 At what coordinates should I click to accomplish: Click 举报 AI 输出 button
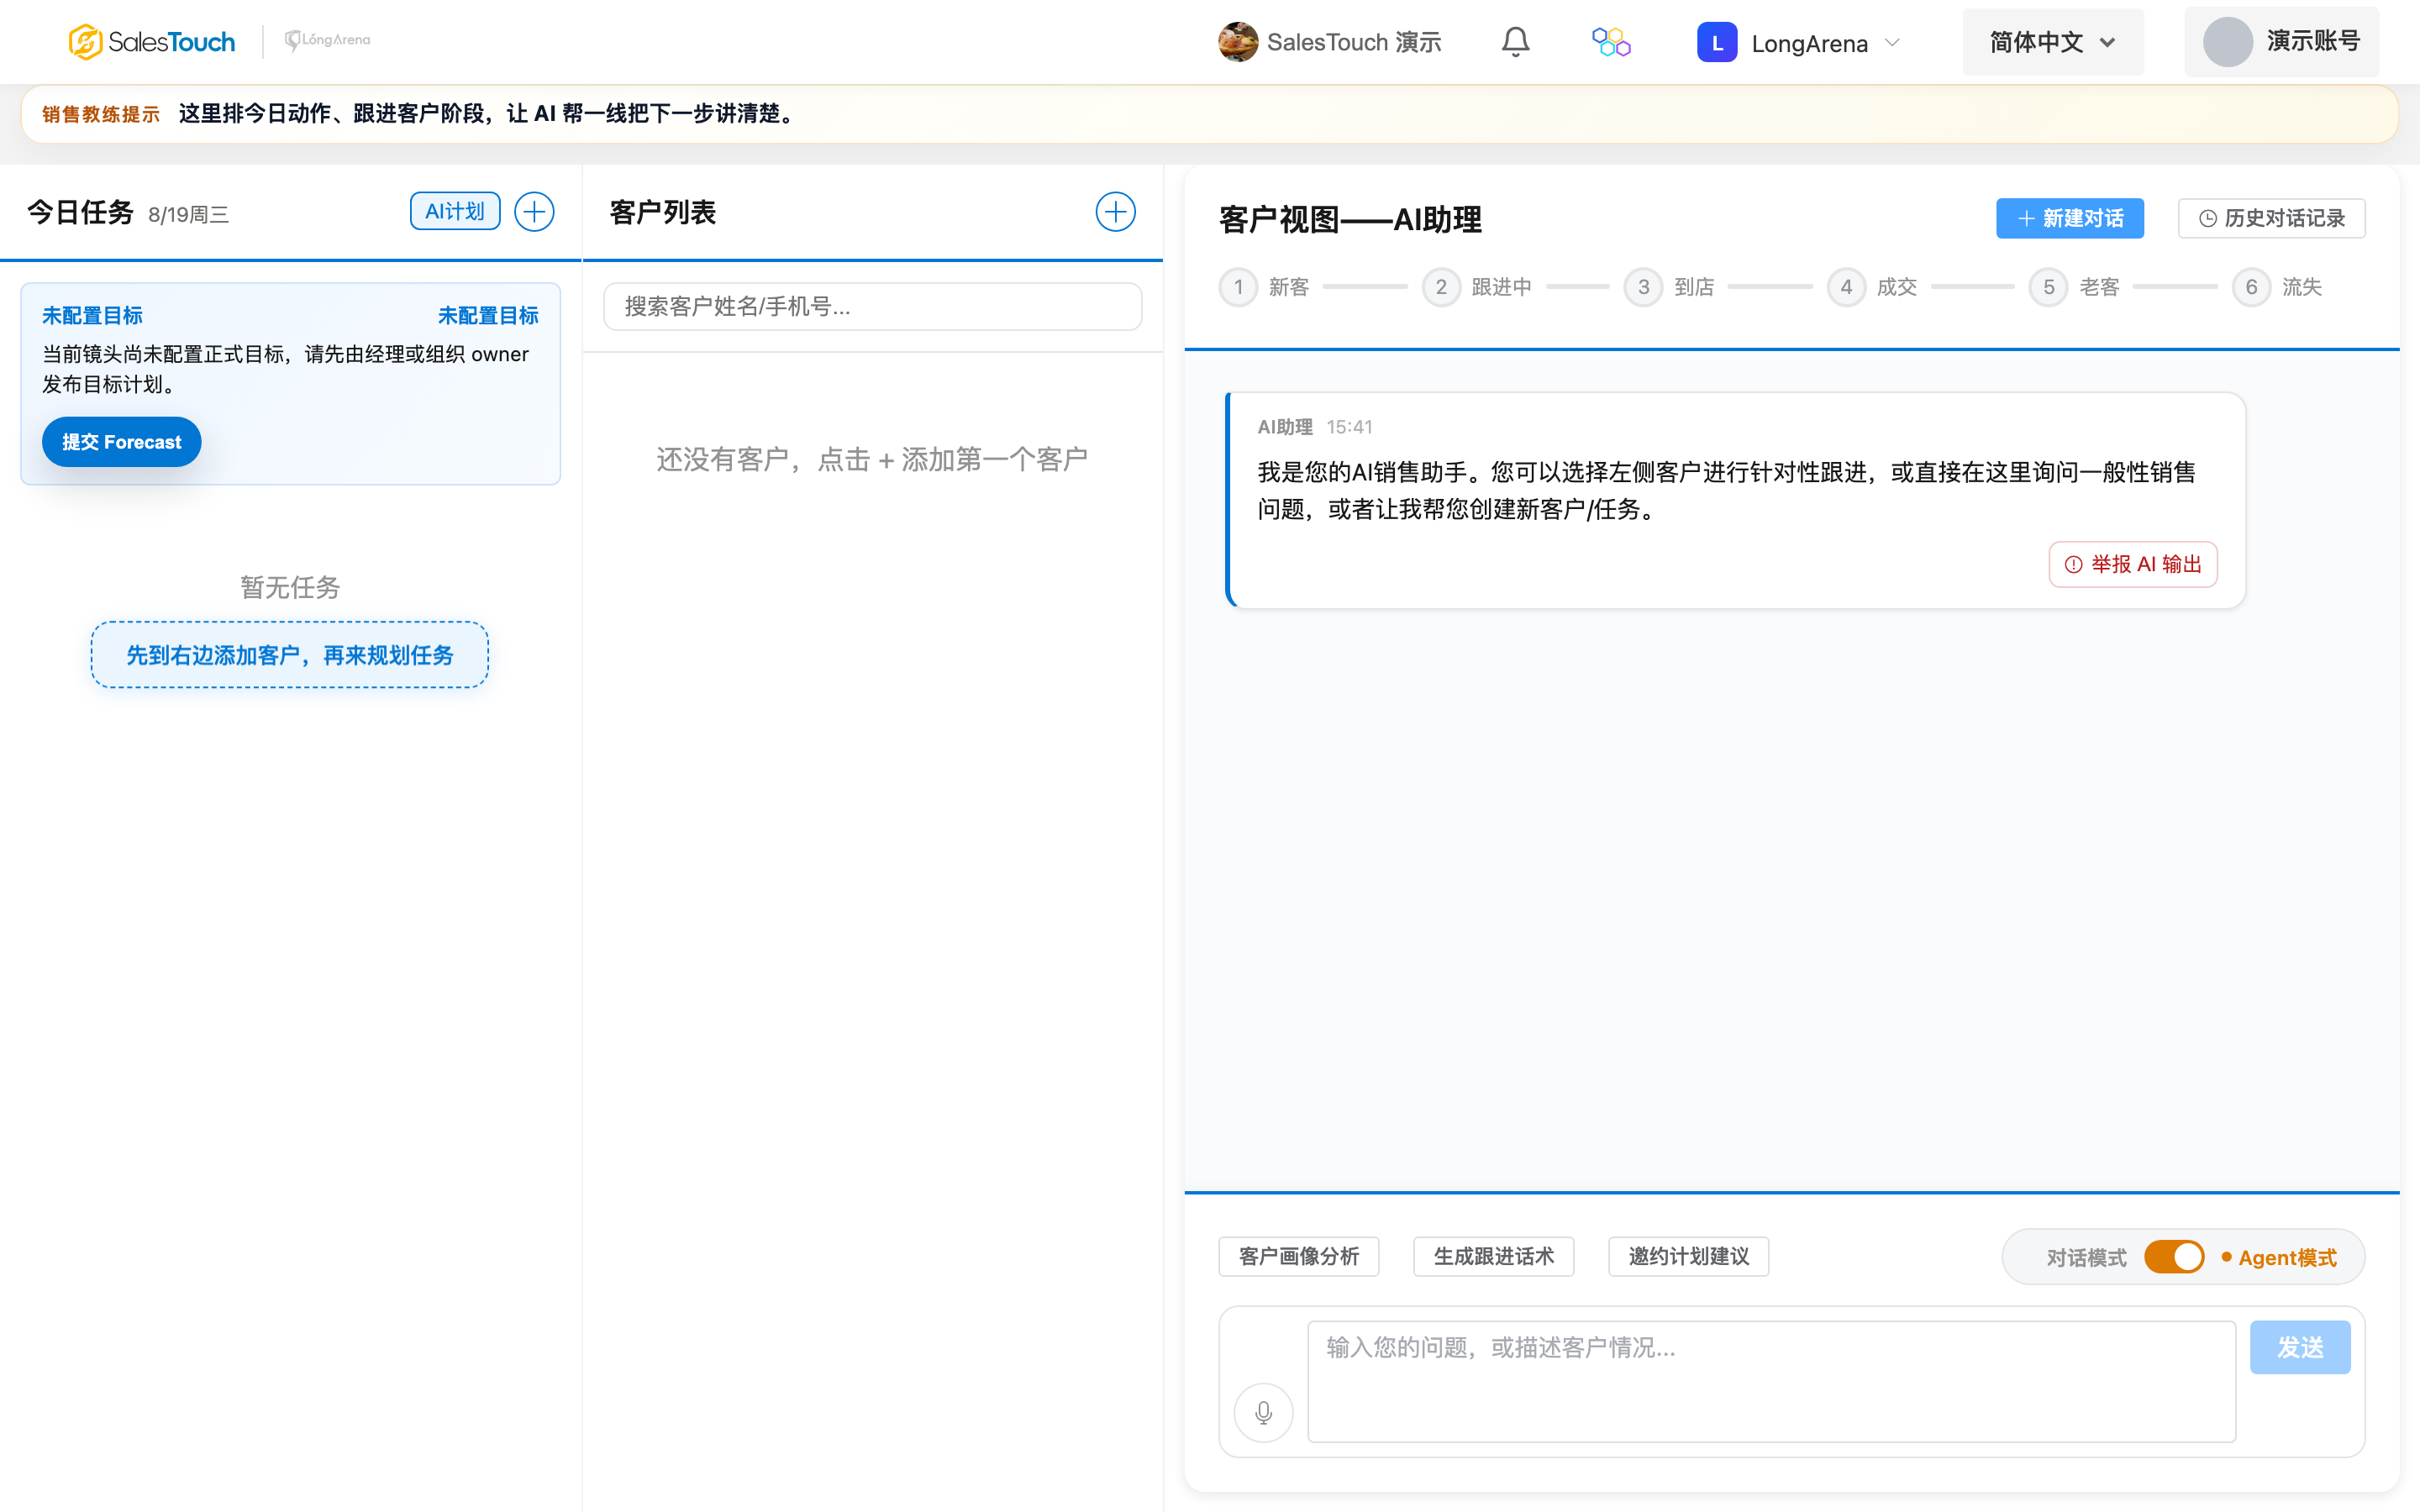2132,564
